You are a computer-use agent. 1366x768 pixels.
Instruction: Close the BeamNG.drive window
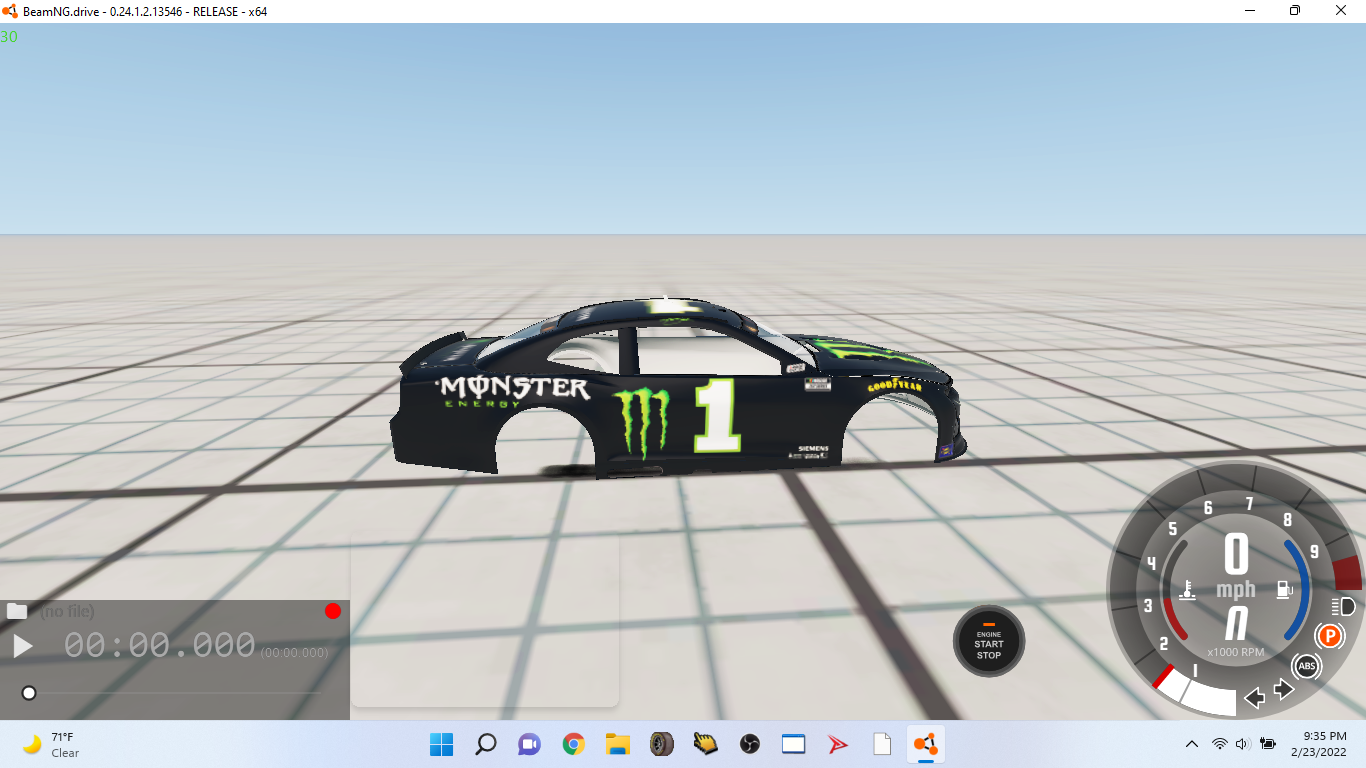click(1341, 11)
